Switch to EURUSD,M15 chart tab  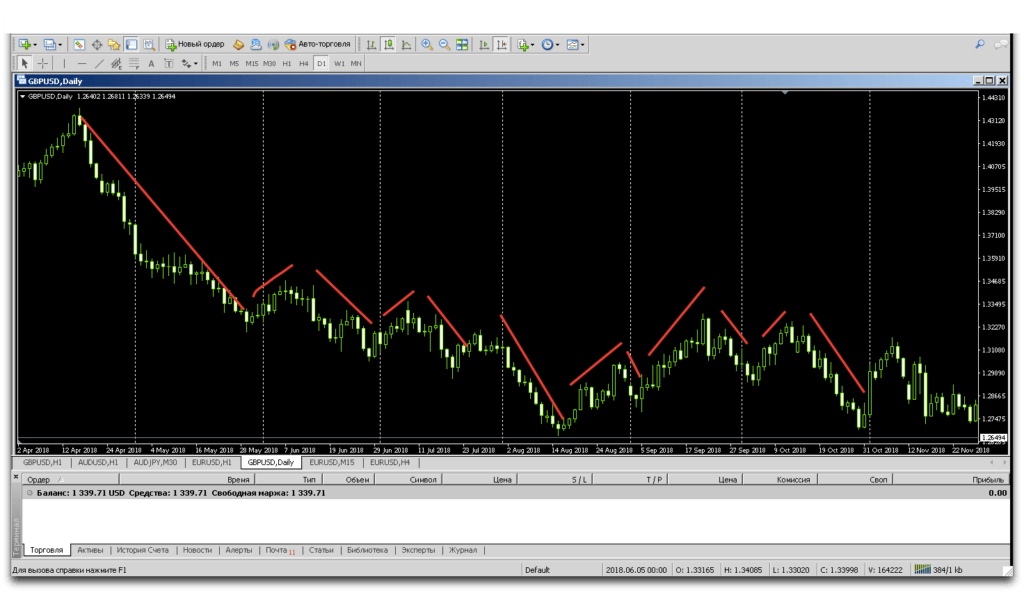click(333, 463)
